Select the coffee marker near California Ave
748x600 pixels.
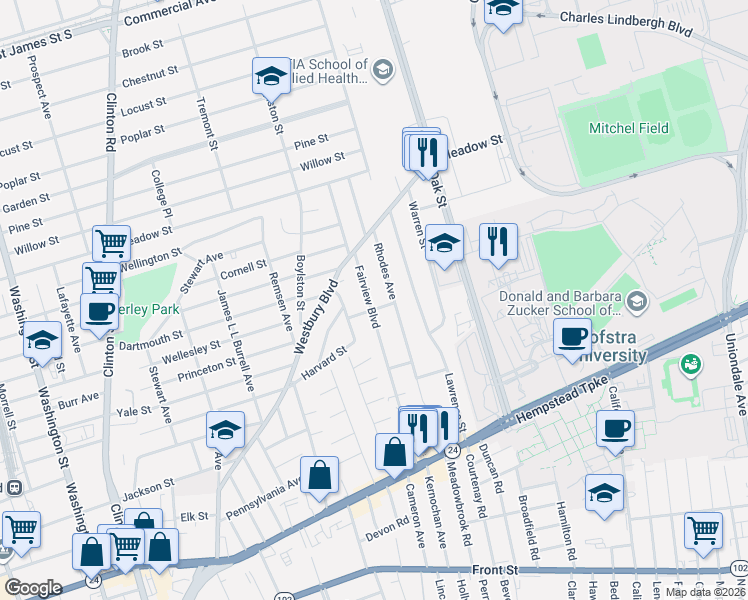pyautogui.click(x=615, y=430)
